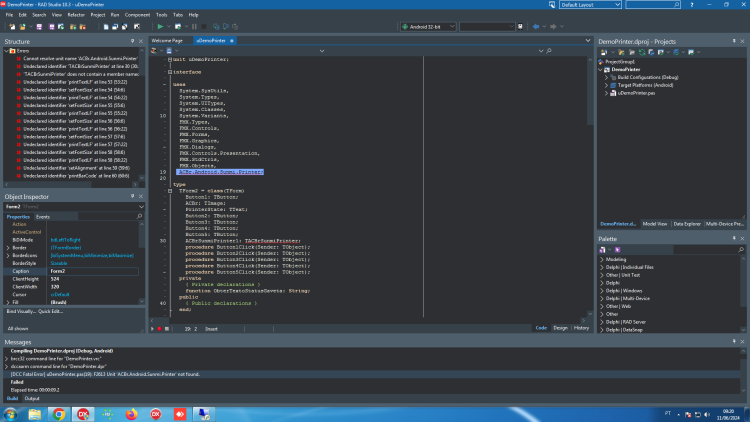750x422 pixels.
Task: Click the green Run play button
Action: pyautogui.click(x=160, y=27)
